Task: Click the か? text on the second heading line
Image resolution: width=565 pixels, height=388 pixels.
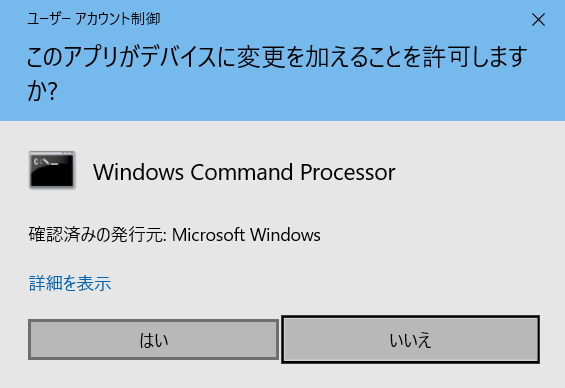Action: coord(43,90)
